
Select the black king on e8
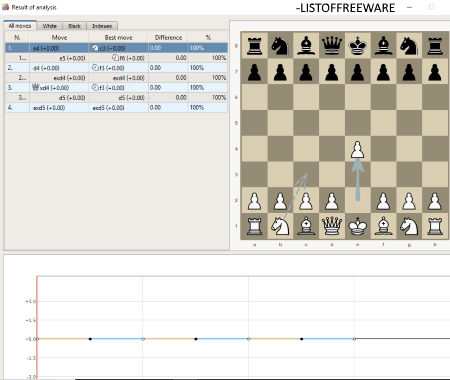(357, 46)
